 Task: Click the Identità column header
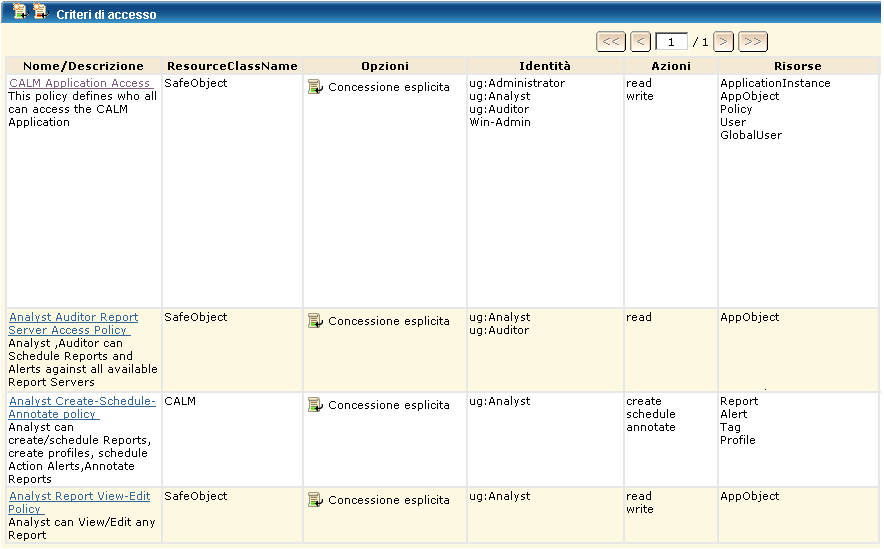[545, 66]
